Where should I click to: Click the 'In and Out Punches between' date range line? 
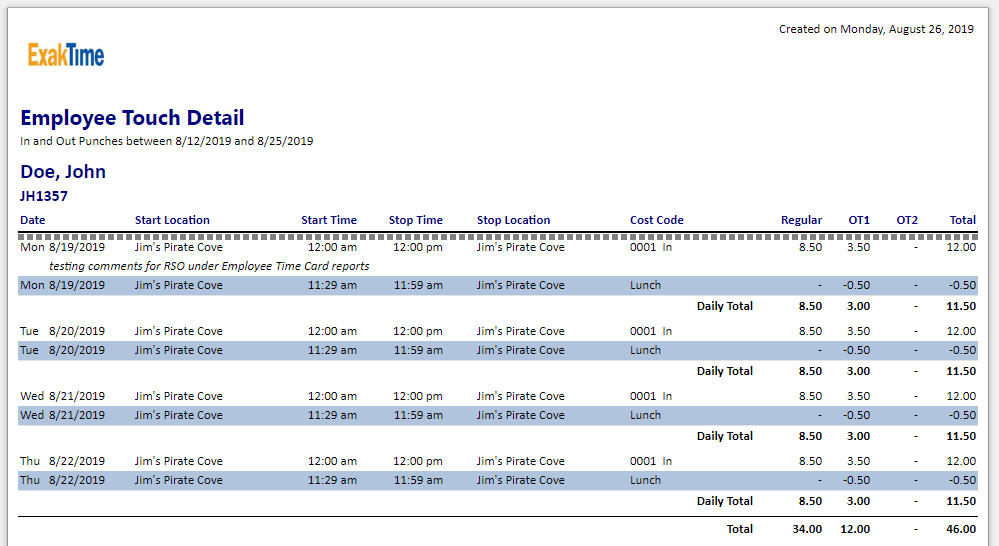166,141
